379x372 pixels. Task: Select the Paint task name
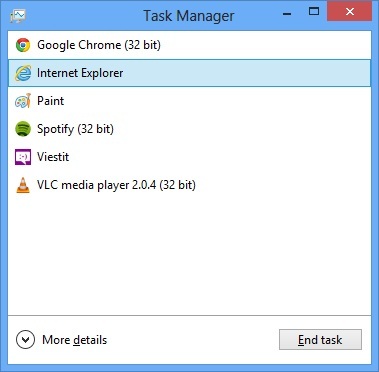(51, 101)
